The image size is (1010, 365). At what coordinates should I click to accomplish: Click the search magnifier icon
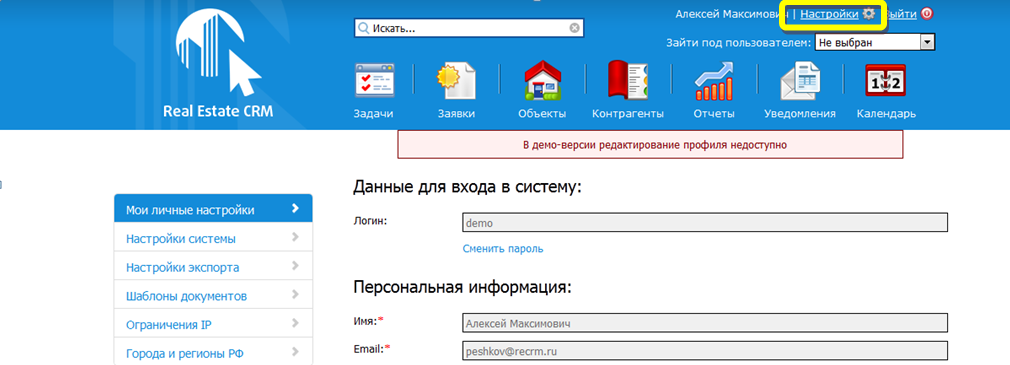coord(363,28)
